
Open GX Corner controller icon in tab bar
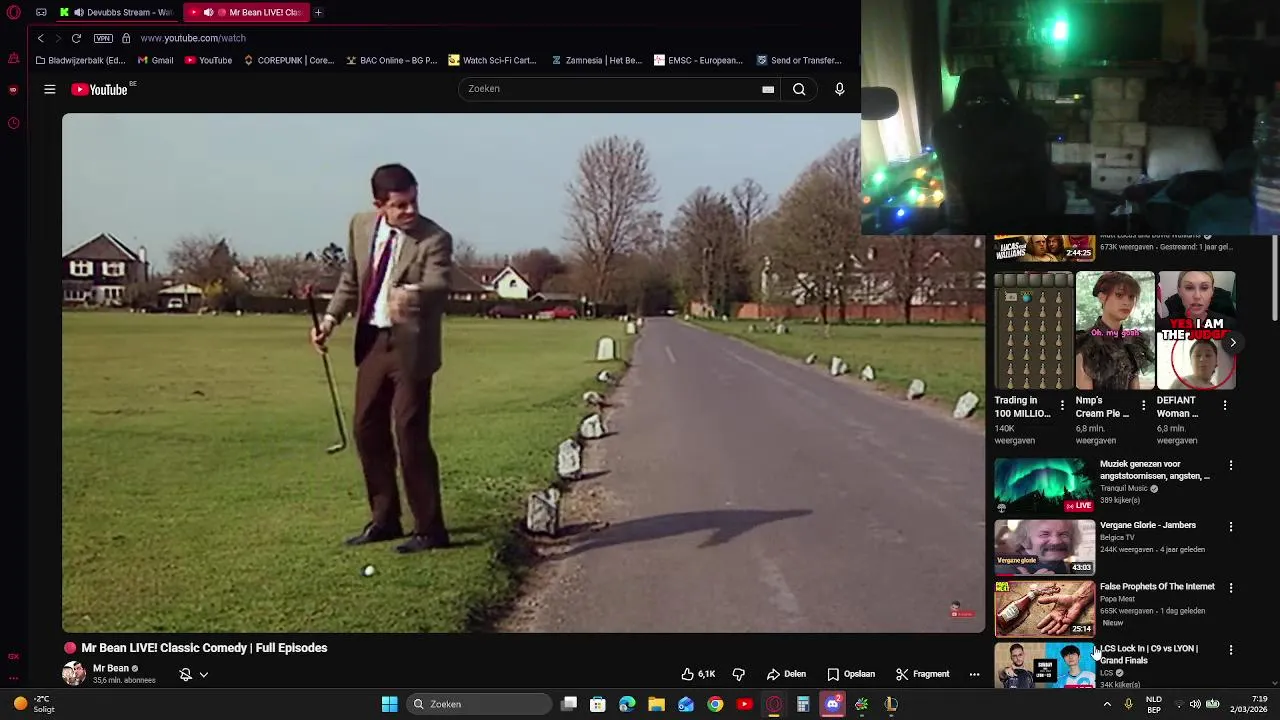coord(41,12)
